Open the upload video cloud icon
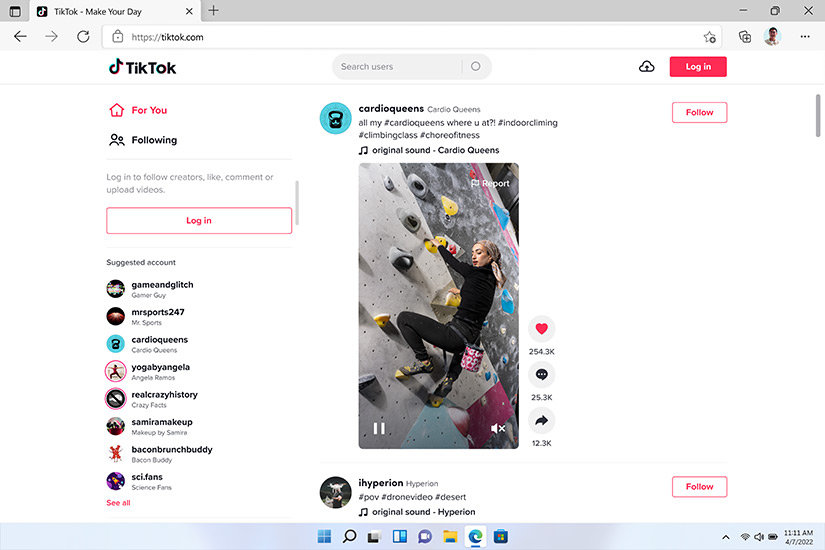The width and height of the screenshot is (825, 550). point(647,66)
